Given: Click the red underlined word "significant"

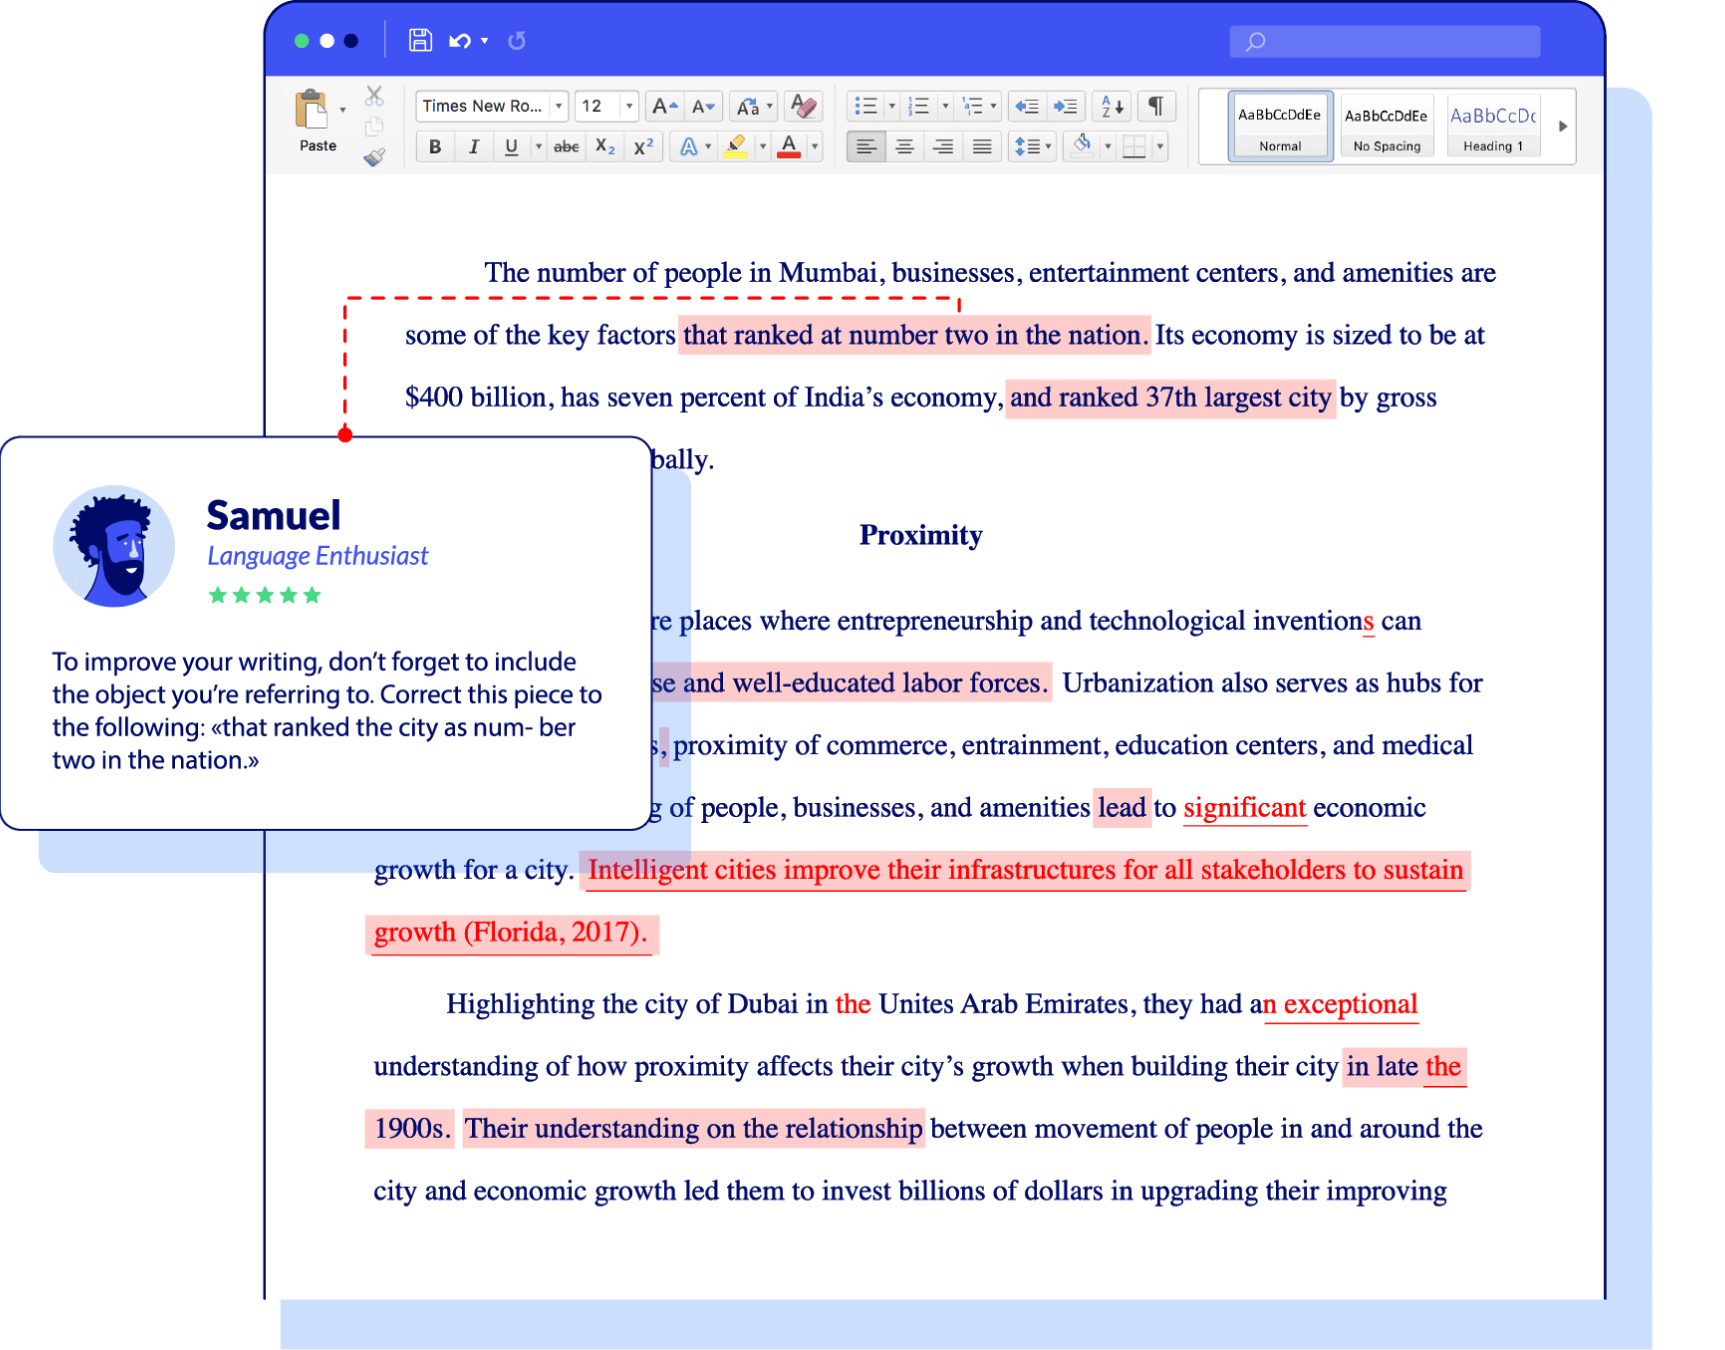Looking at the screenshot, I should tap(1244, 807).
